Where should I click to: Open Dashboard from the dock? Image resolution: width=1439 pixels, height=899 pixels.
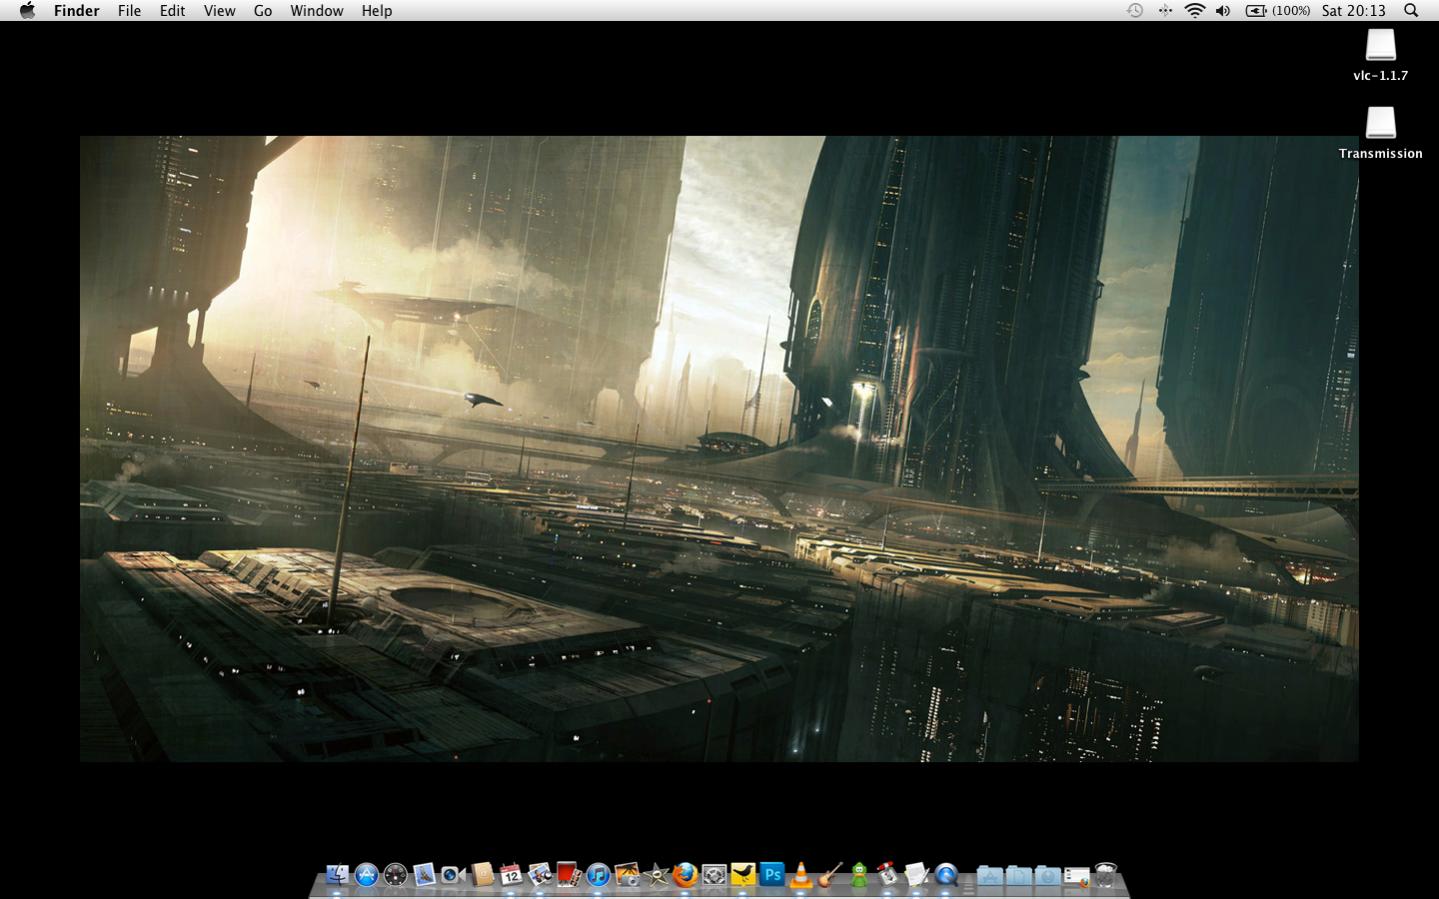(396, 875)
